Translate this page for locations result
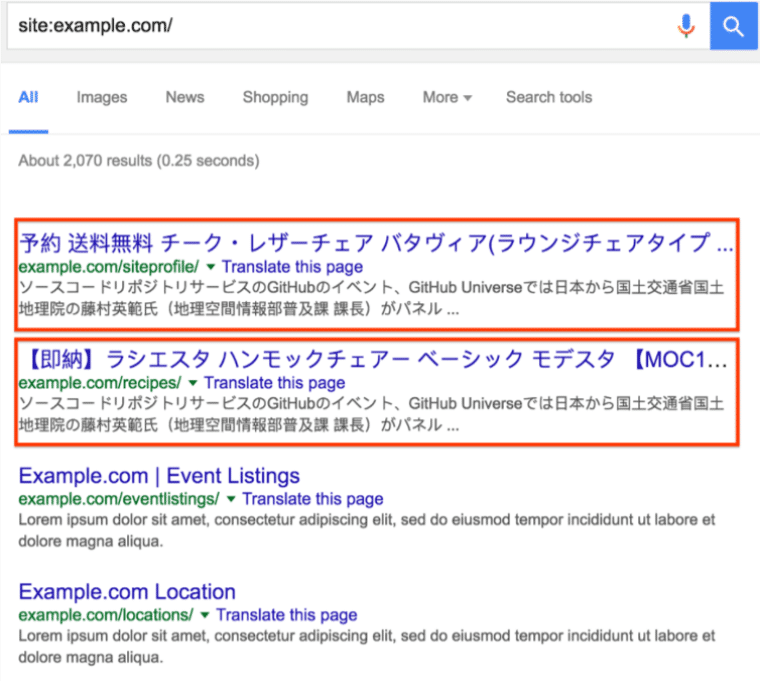The height and width of the screenshot is (681, 760). (286, 615)
